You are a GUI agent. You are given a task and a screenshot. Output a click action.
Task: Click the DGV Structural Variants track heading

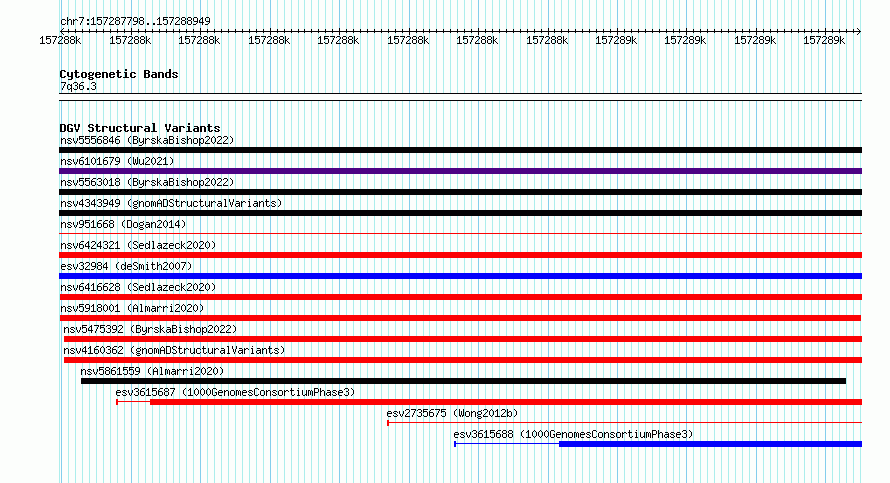tap(140, 128)
